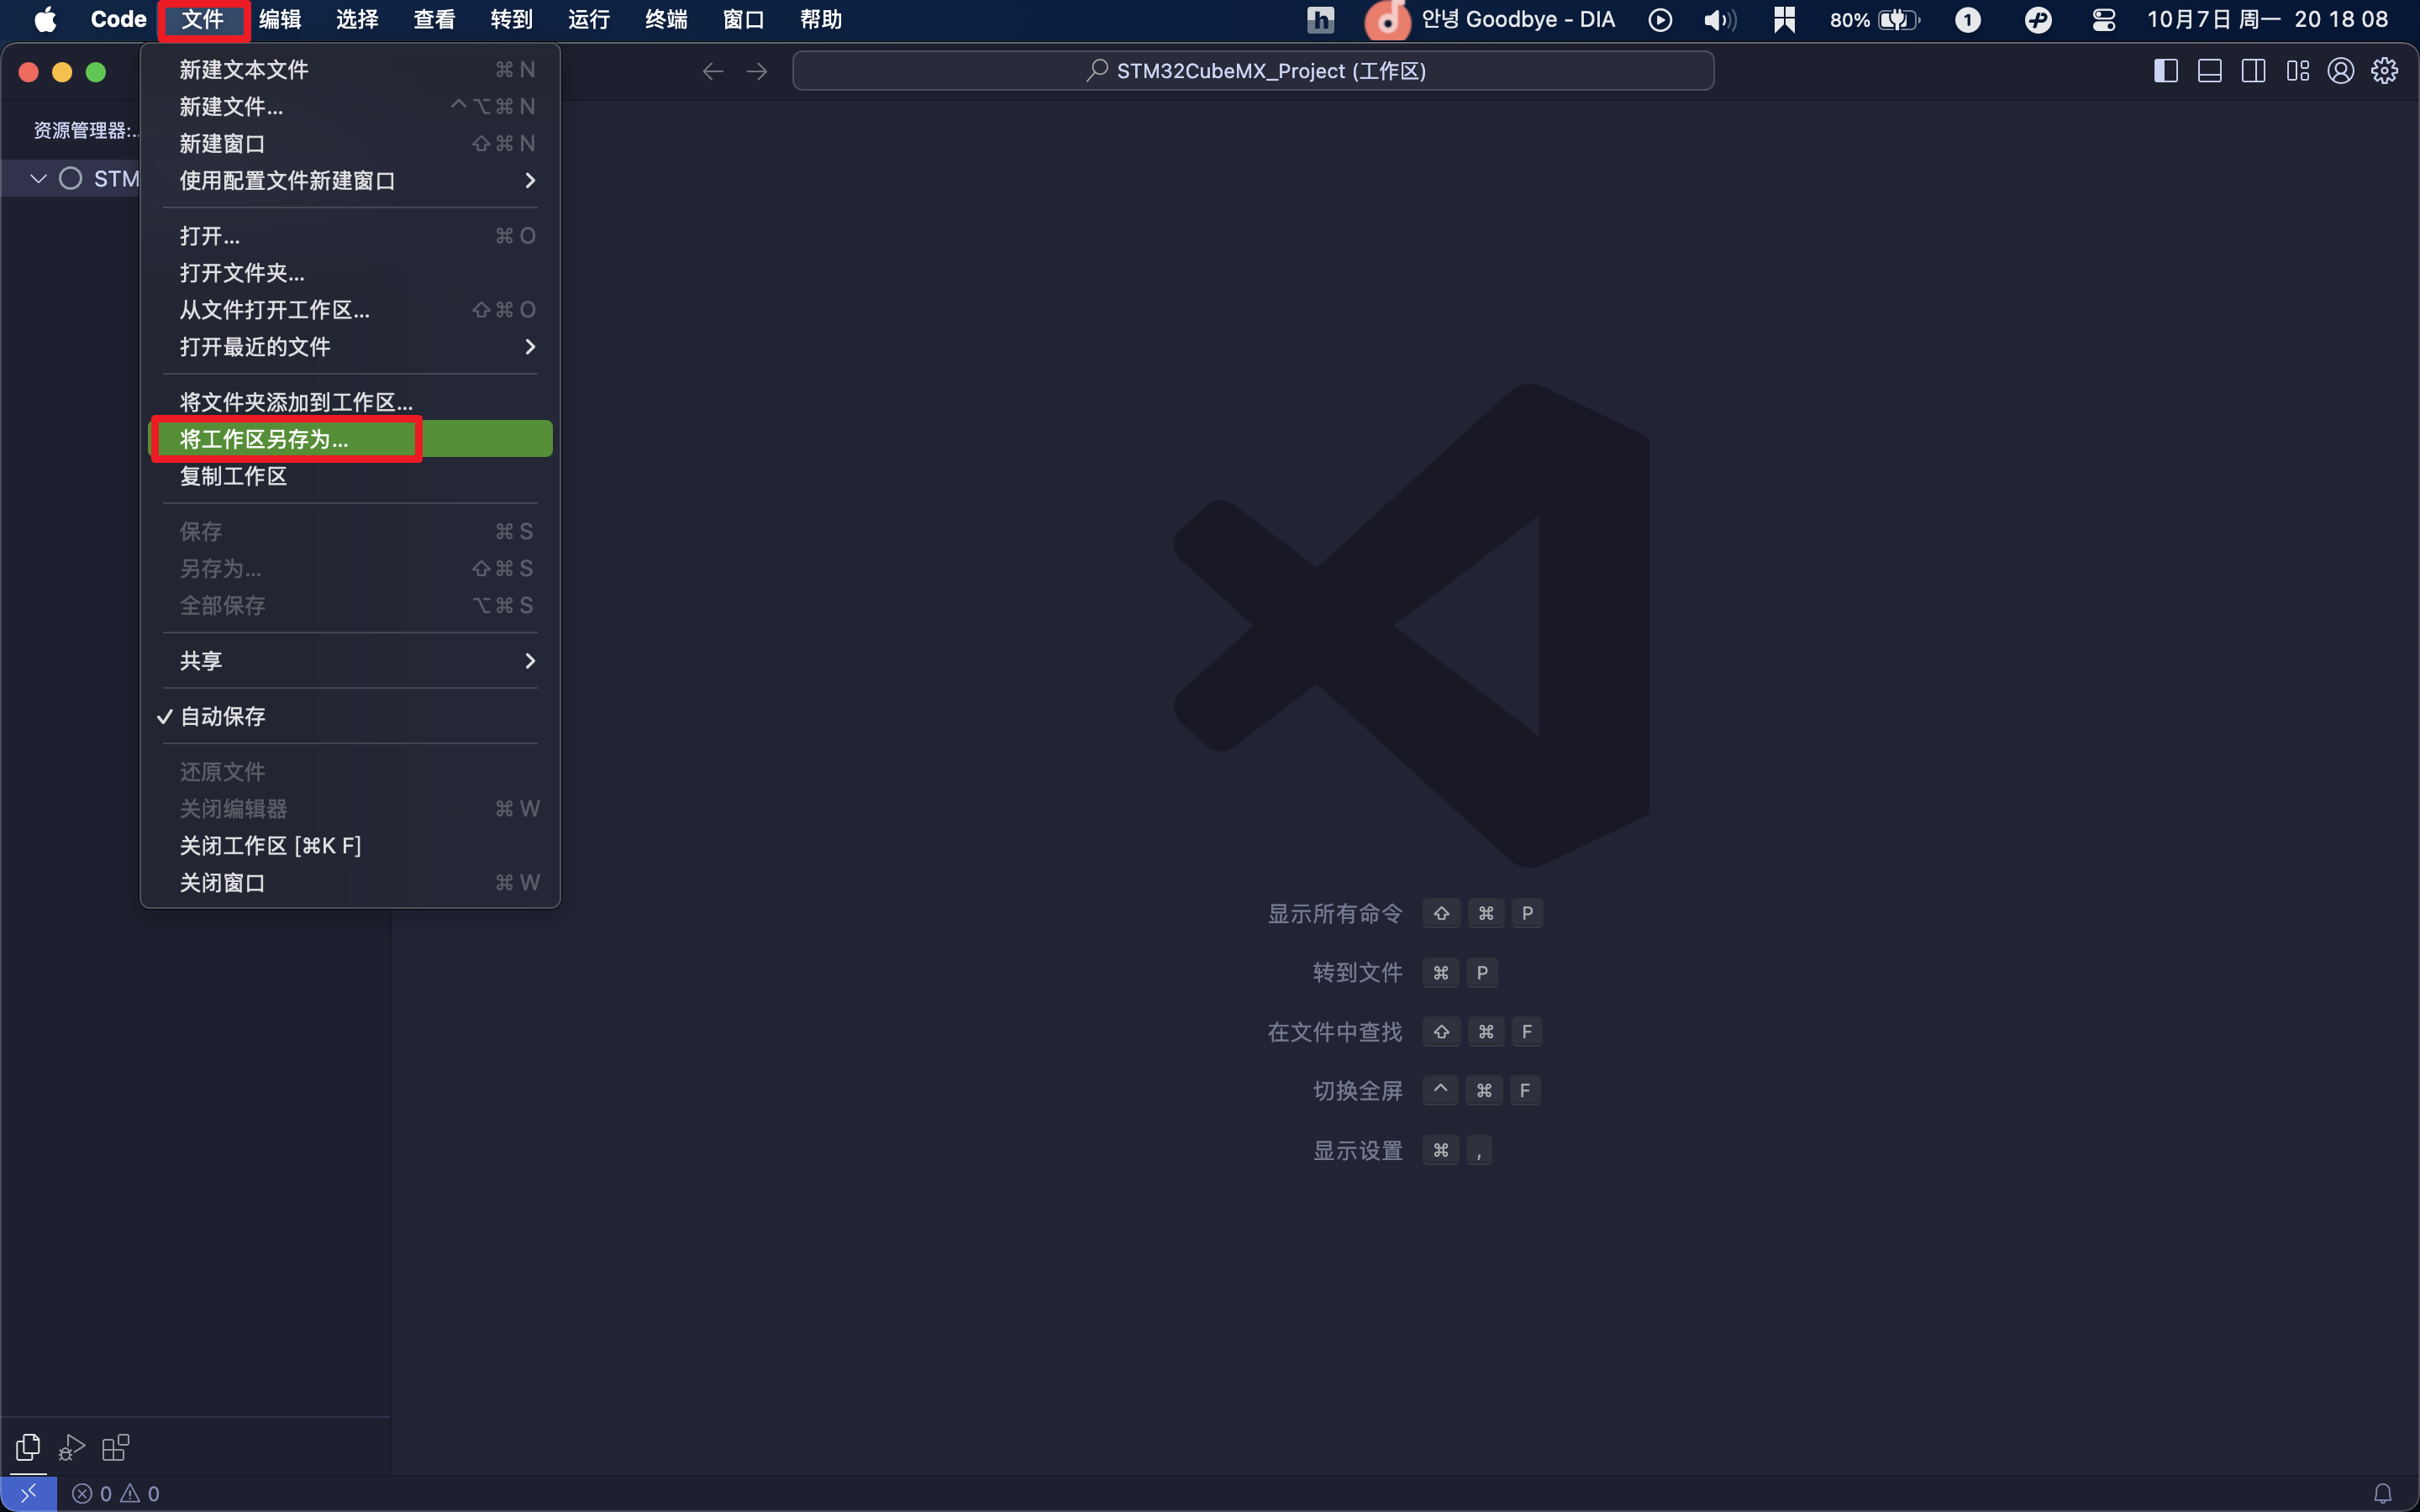Screen dimensions: 2420x1512
Task: Toggle the secondary sidebar layout icon
Action: (2253, 71)
